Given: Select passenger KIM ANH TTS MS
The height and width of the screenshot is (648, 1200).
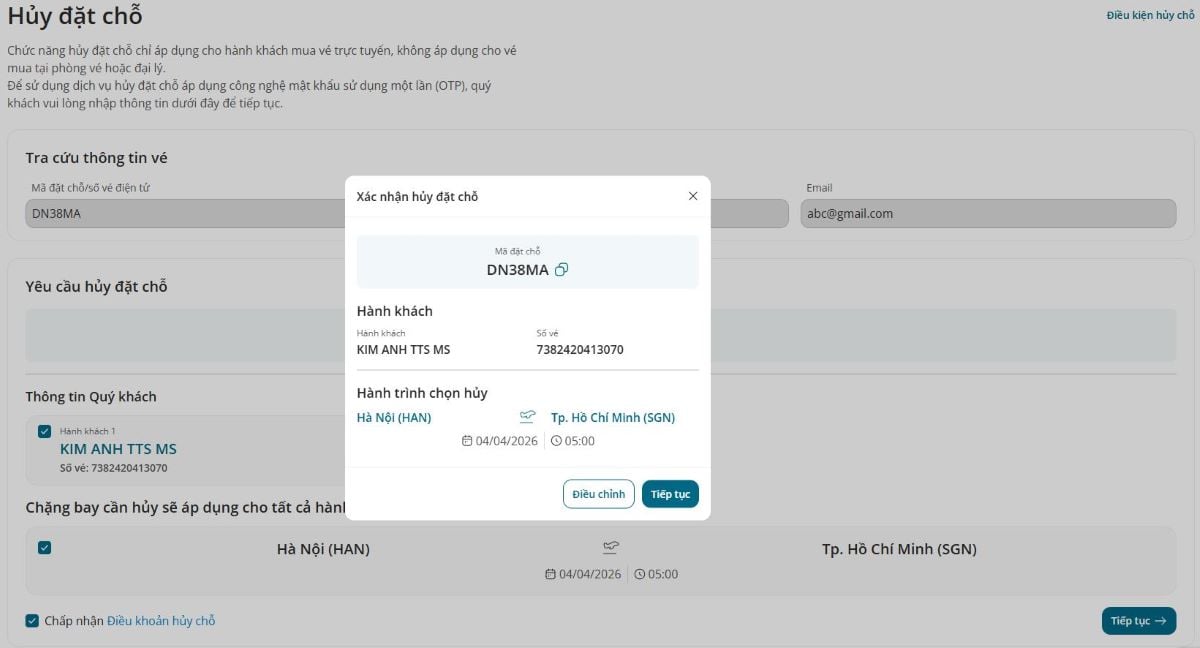Looking at the screenshot, I should [118, 449].
